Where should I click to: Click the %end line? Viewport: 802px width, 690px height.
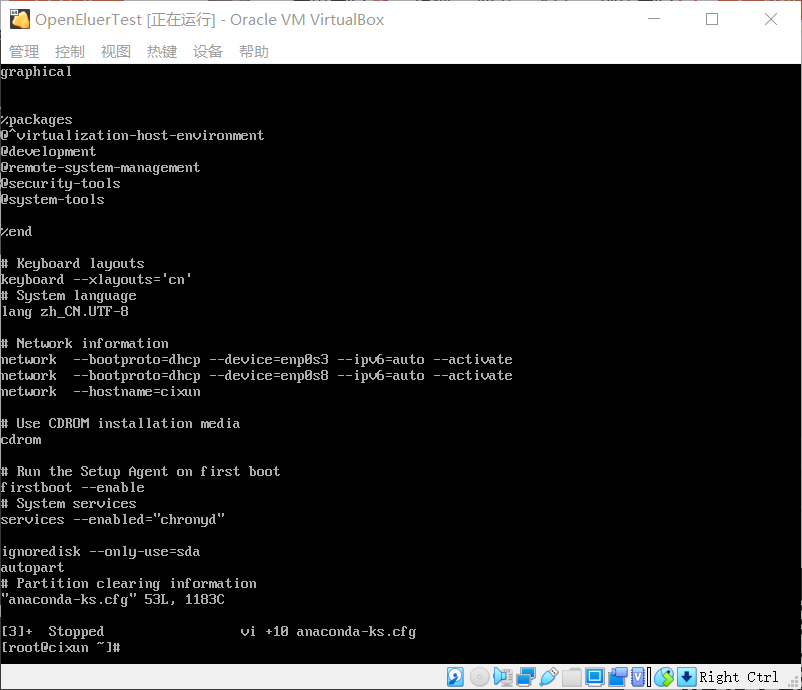pos(16,232)
